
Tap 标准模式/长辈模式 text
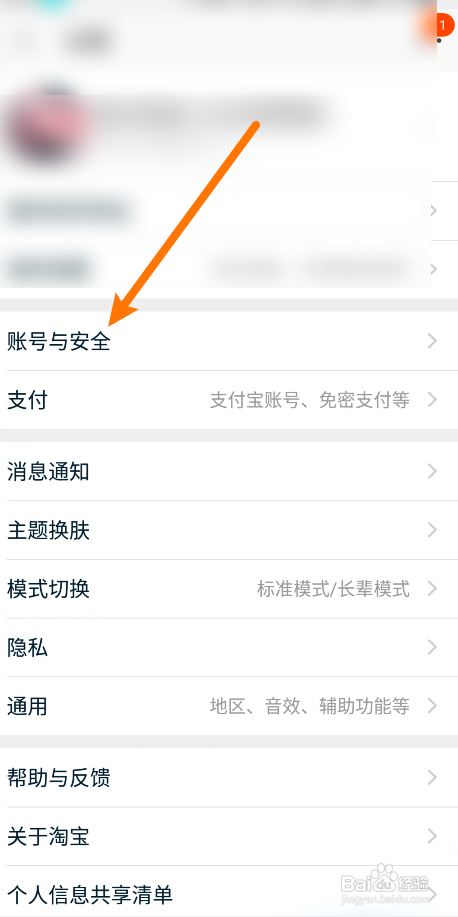[333, 589]
